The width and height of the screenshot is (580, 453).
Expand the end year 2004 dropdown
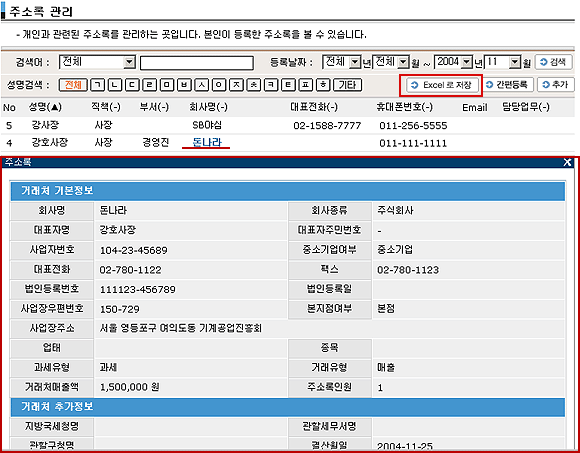(x=467, y=62)
